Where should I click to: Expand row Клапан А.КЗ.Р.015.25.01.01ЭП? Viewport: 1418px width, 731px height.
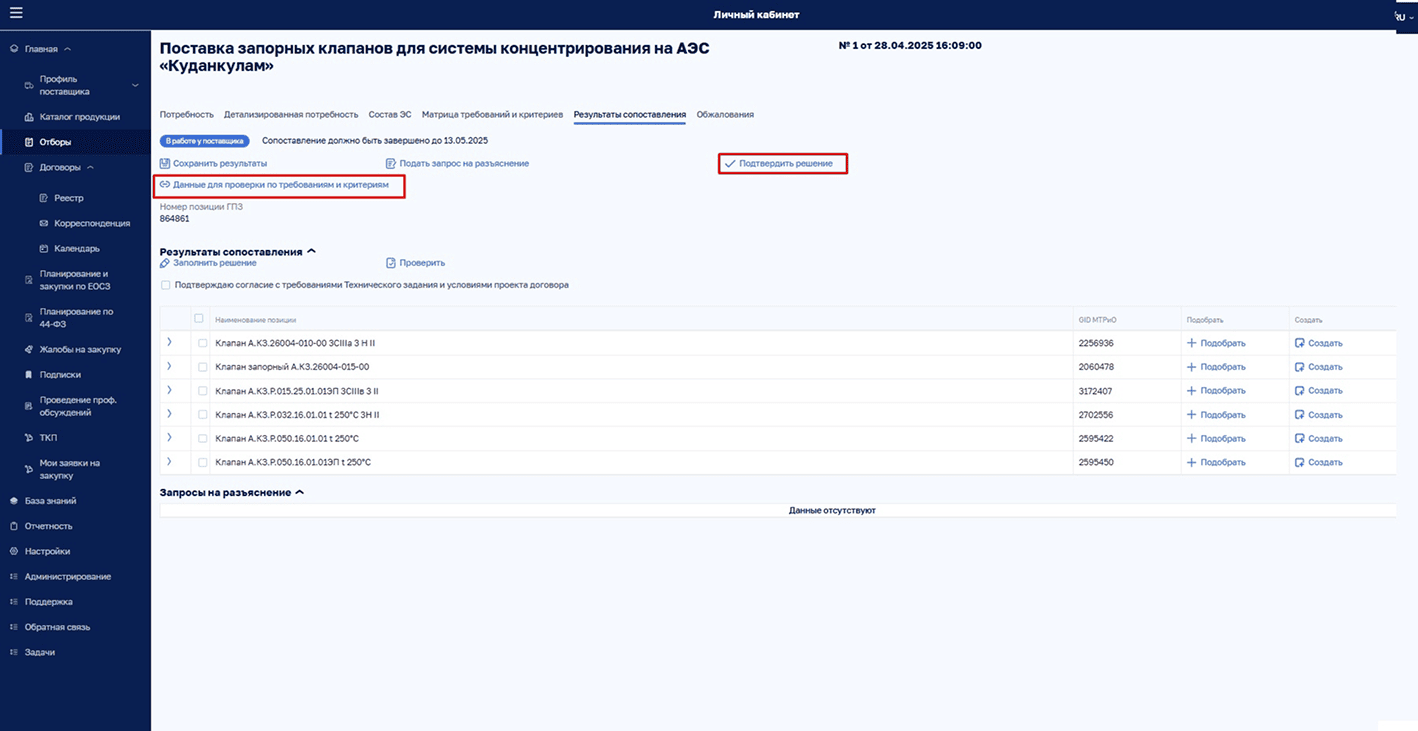click(169, 390)
